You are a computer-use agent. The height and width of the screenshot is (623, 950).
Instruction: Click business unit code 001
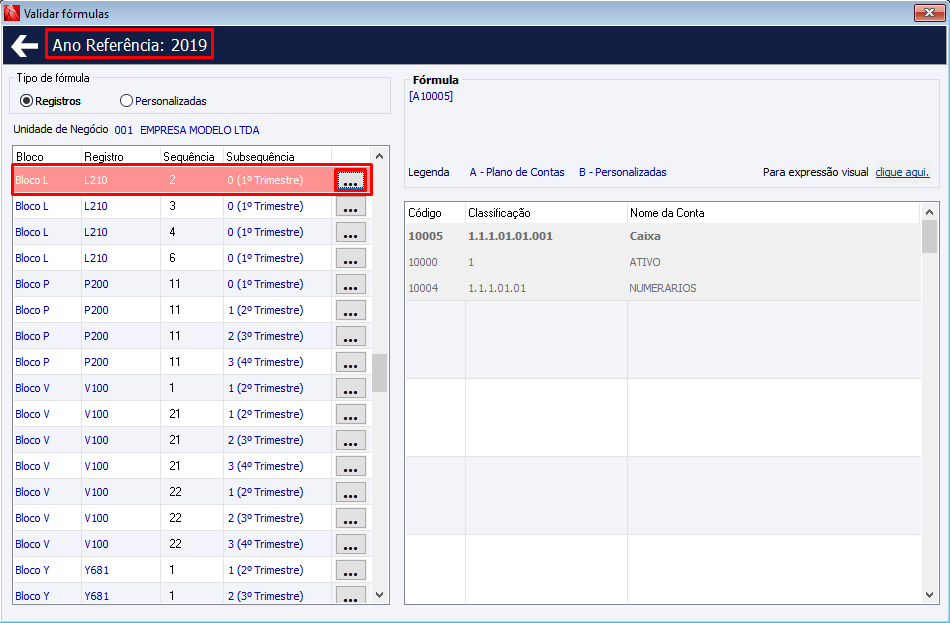point(124,130)
